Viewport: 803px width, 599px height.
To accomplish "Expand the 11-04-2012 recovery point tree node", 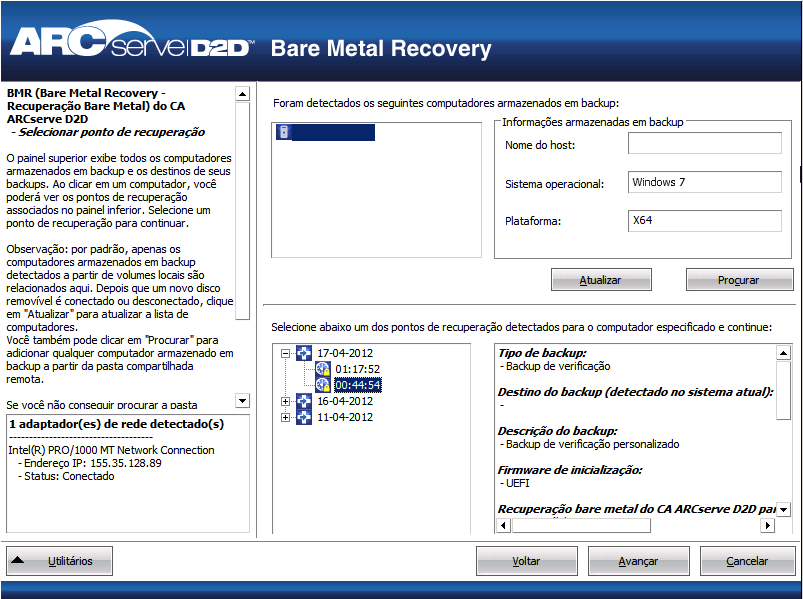I will pyautogui.click(x=287, y=417).
